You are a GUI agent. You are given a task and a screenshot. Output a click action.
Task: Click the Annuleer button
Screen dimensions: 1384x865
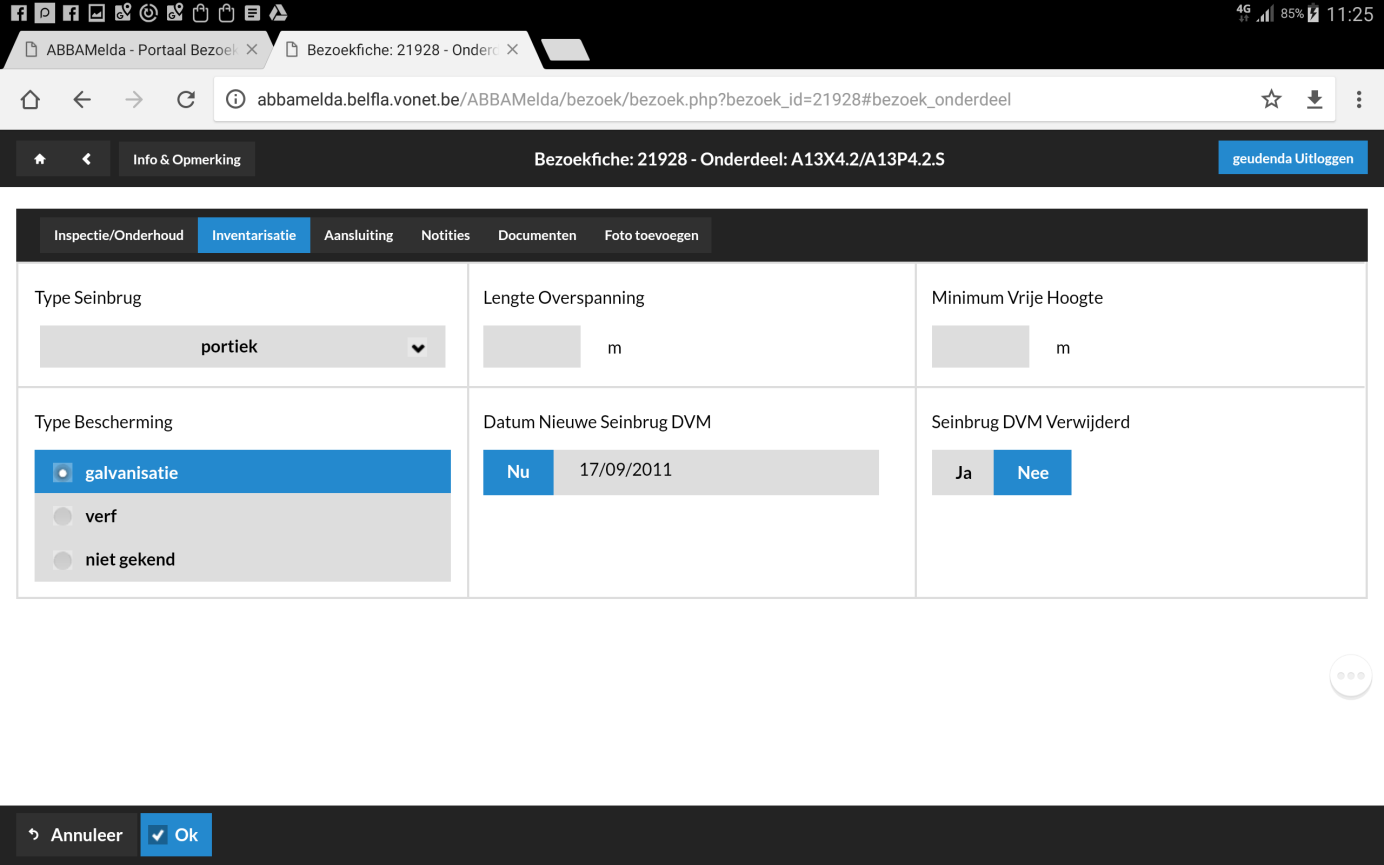point(76,835)
